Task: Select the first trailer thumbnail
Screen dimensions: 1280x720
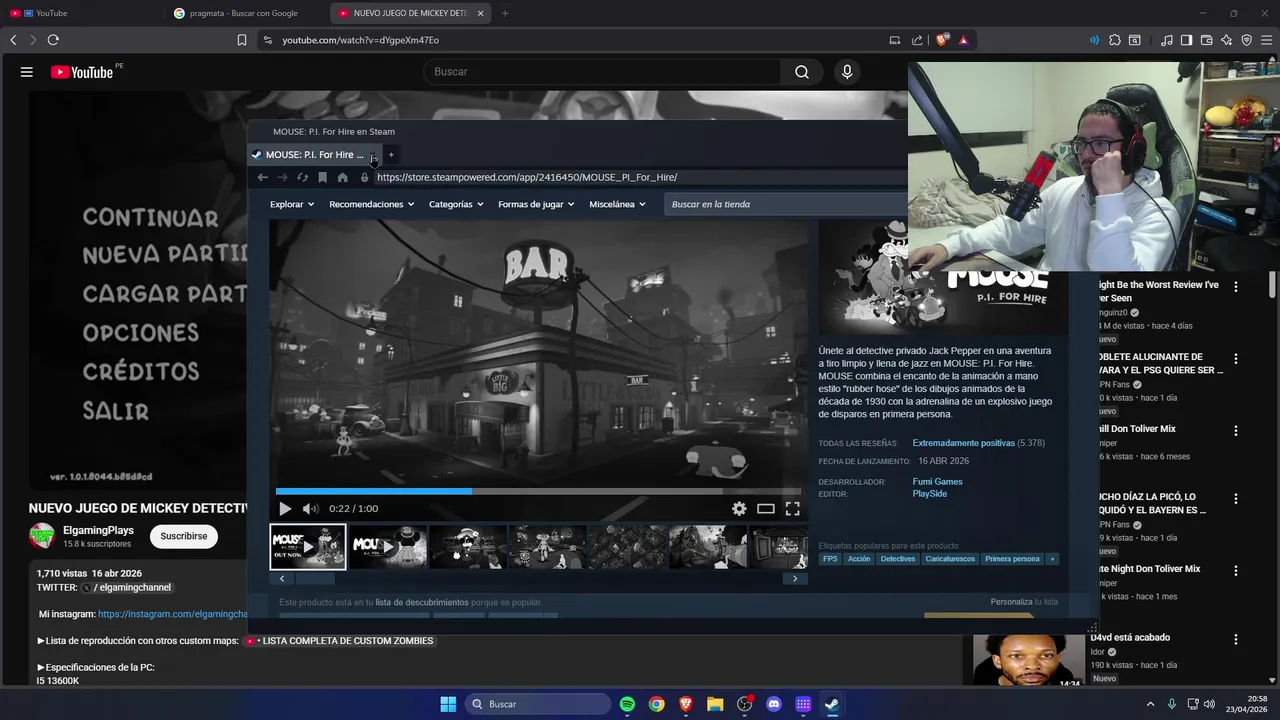Action: coord(308,547)
